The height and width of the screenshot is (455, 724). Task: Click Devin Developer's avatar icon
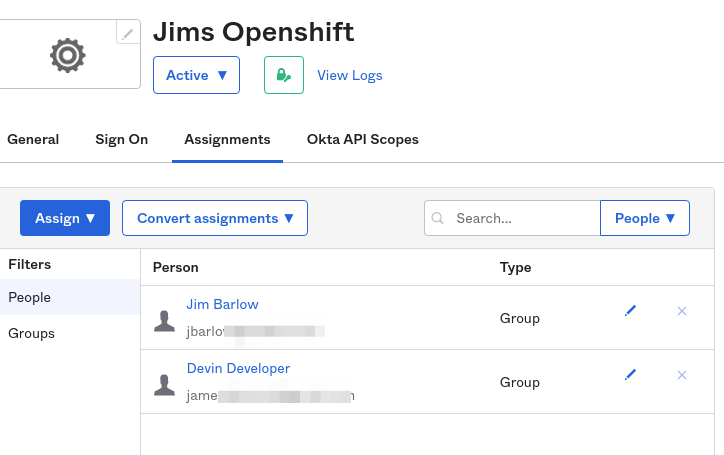[164, 385]
